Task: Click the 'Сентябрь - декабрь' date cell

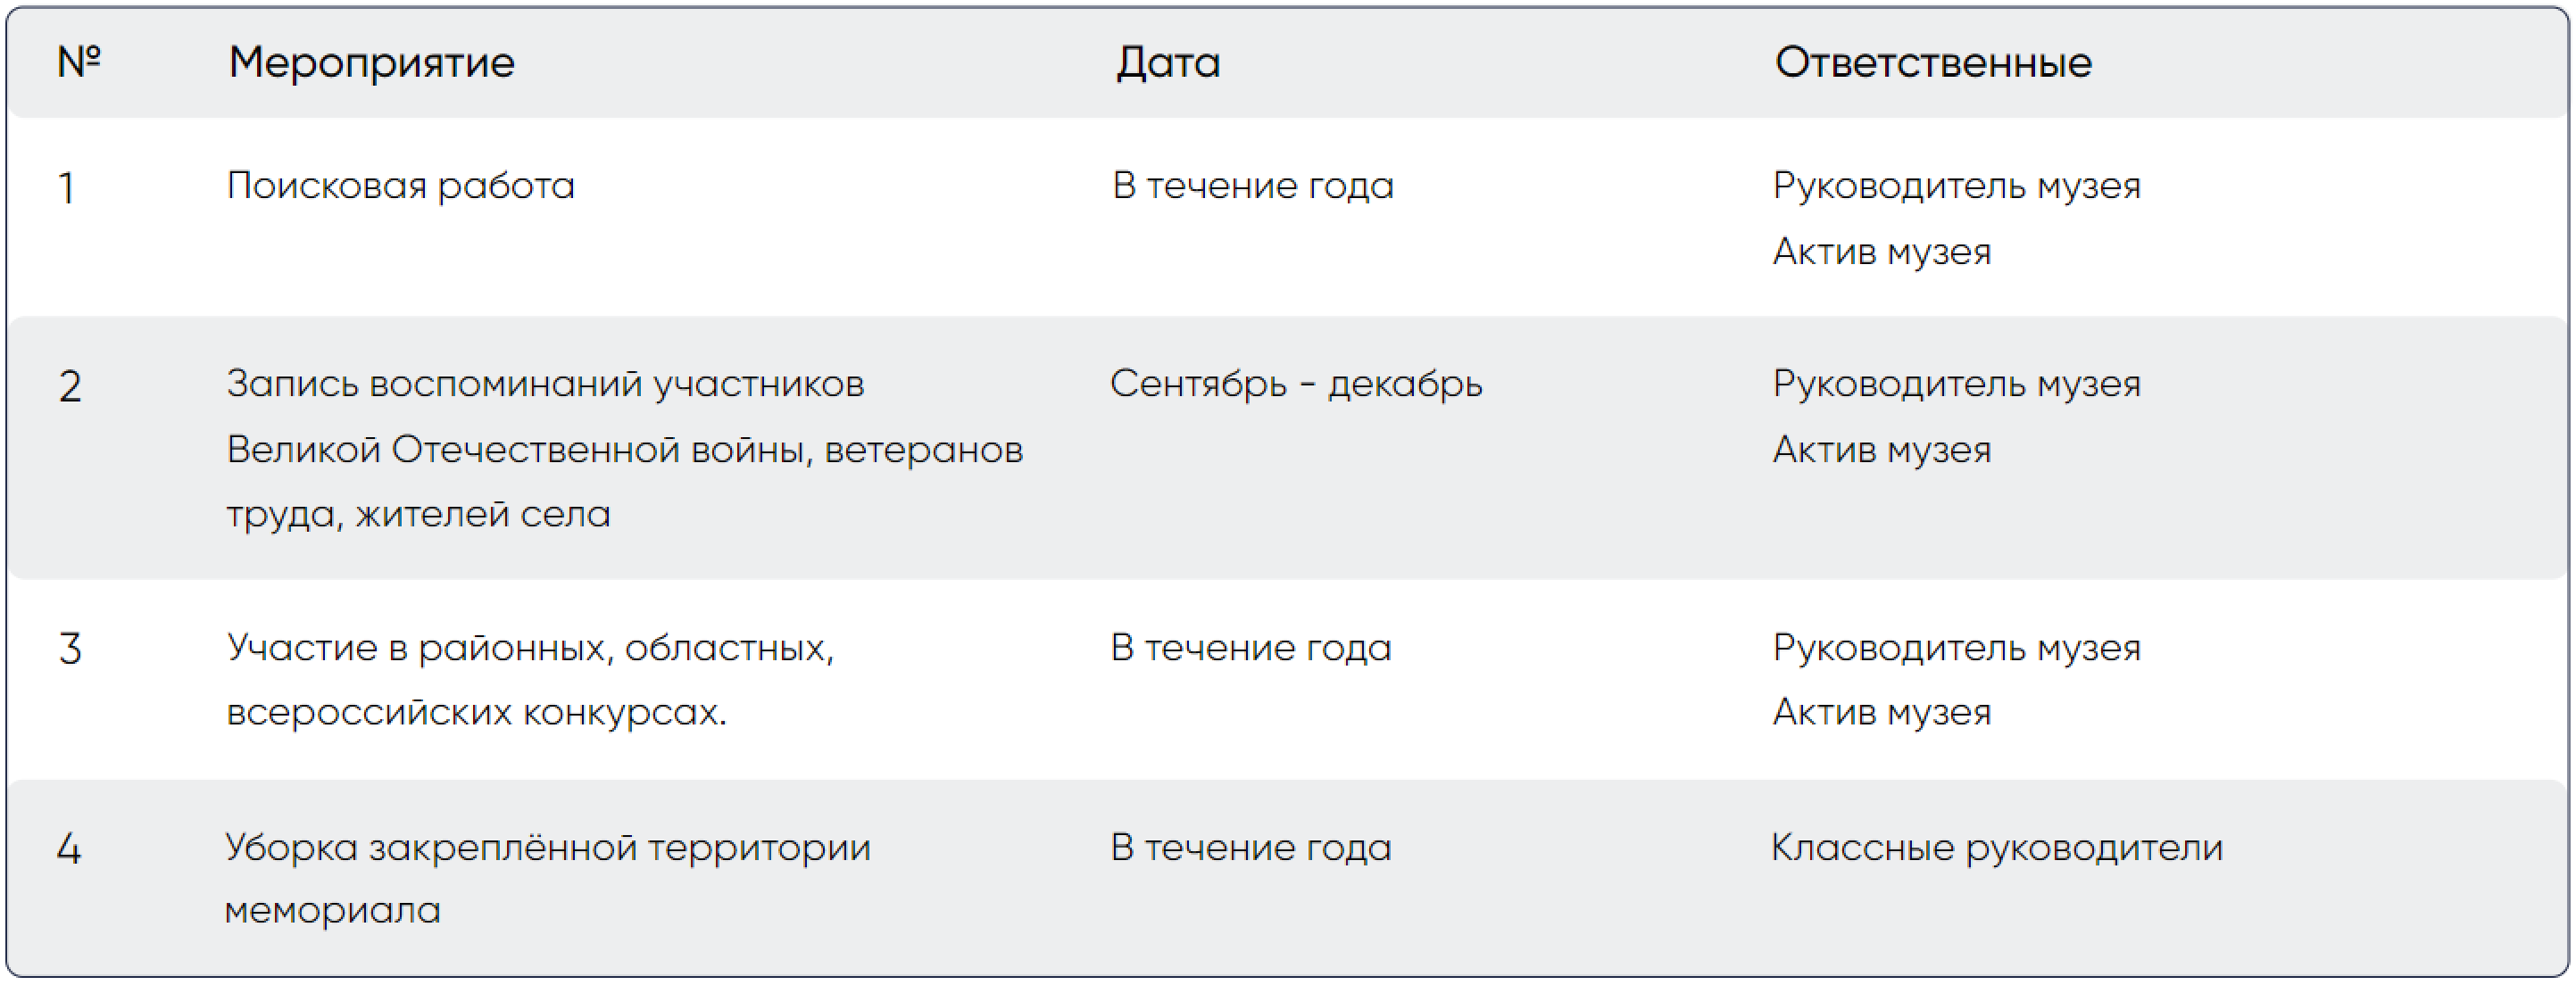Action: coord(1296,385)
